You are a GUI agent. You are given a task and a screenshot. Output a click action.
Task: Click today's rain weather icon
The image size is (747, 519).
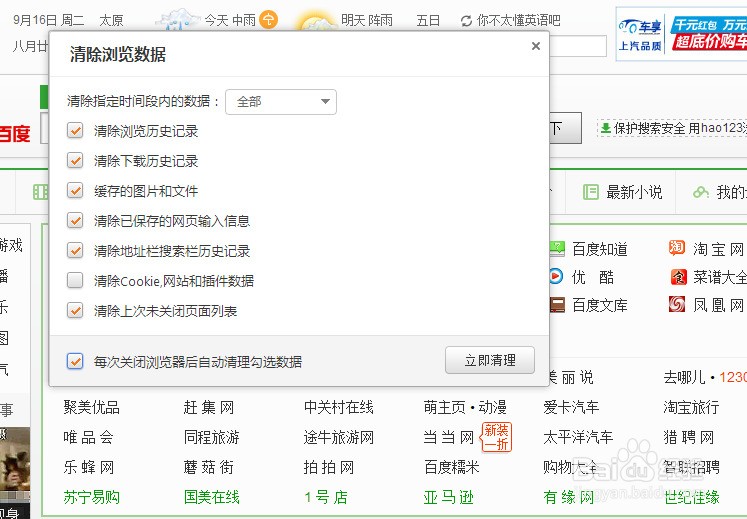tap(176, 20)
